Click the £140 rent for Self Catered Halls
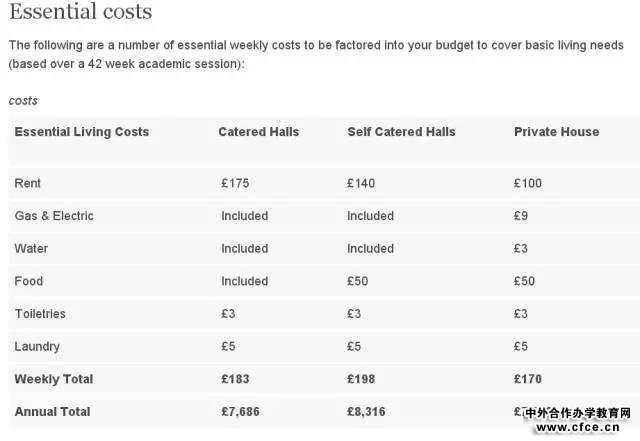Screen dimensions: 640x441 click(361, 183)
